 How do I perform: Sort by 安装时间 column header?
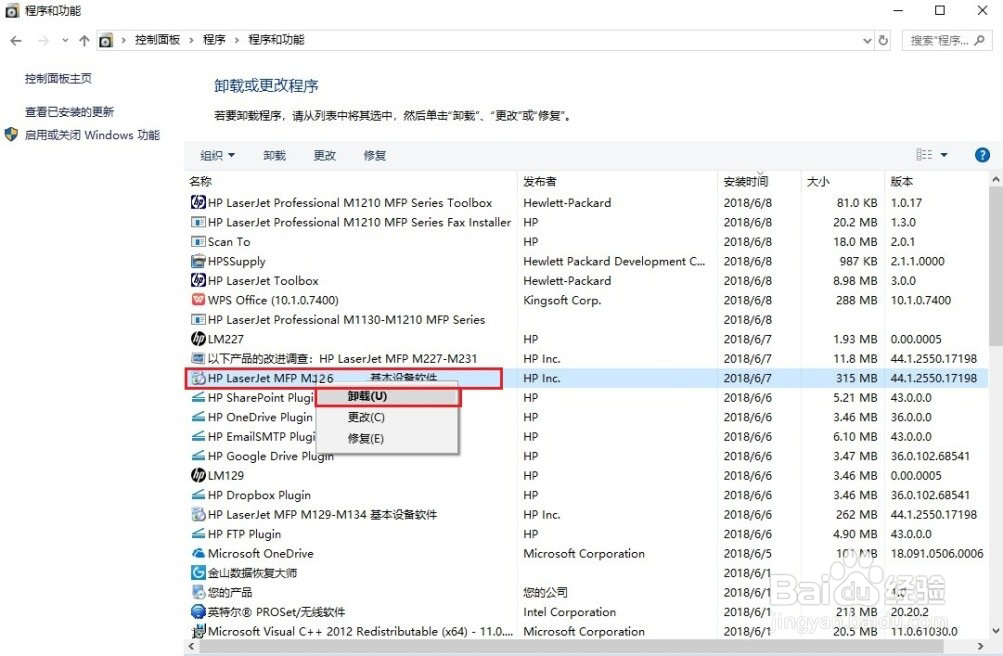pos(759,182)
